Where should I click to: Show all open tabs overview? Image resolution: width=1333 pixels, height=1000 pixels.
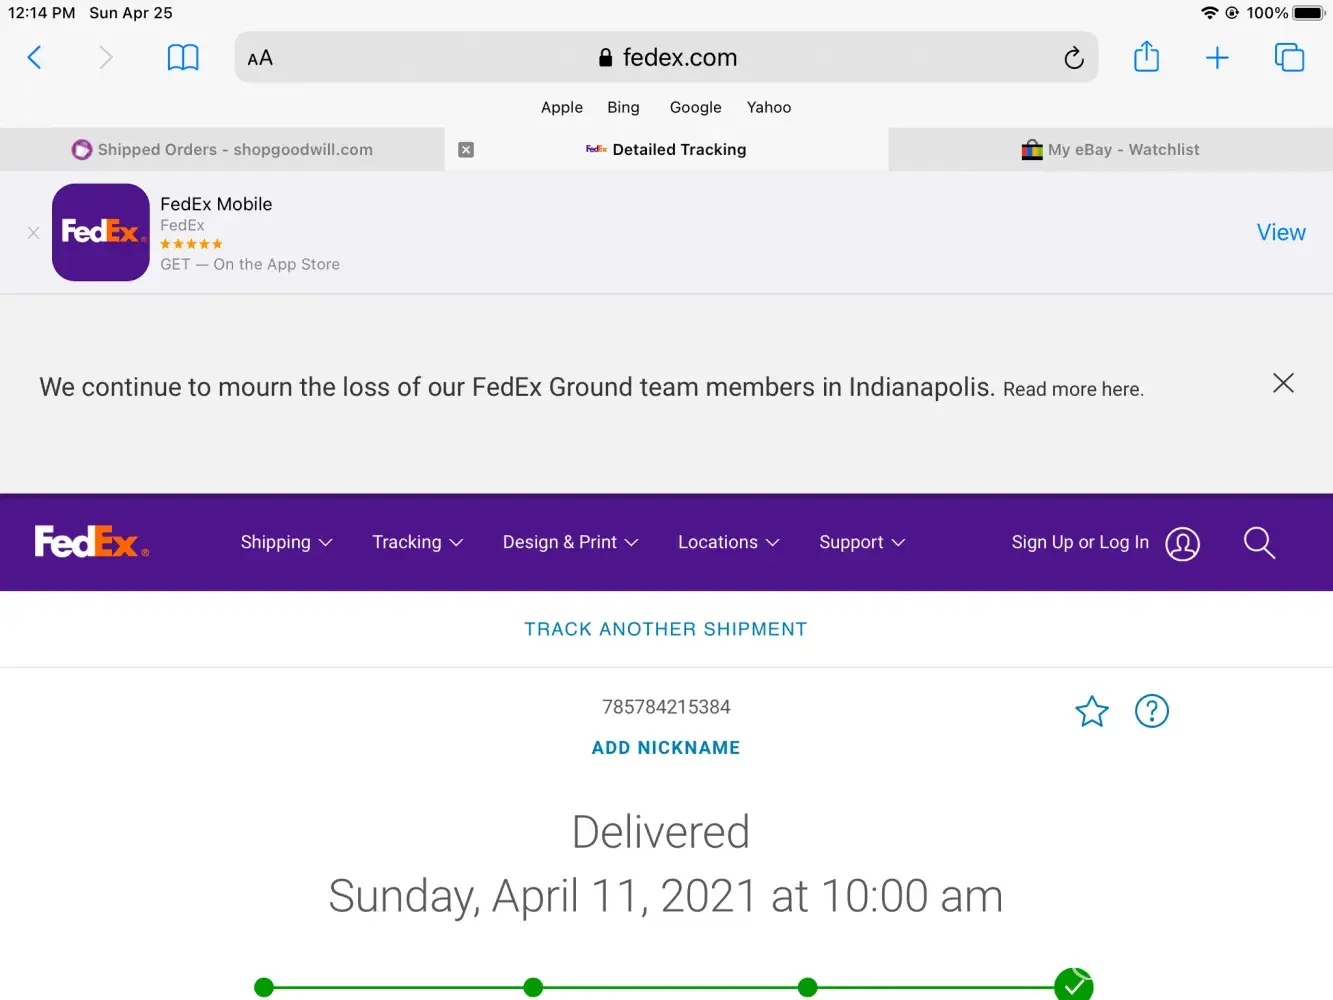[1289, 58]
